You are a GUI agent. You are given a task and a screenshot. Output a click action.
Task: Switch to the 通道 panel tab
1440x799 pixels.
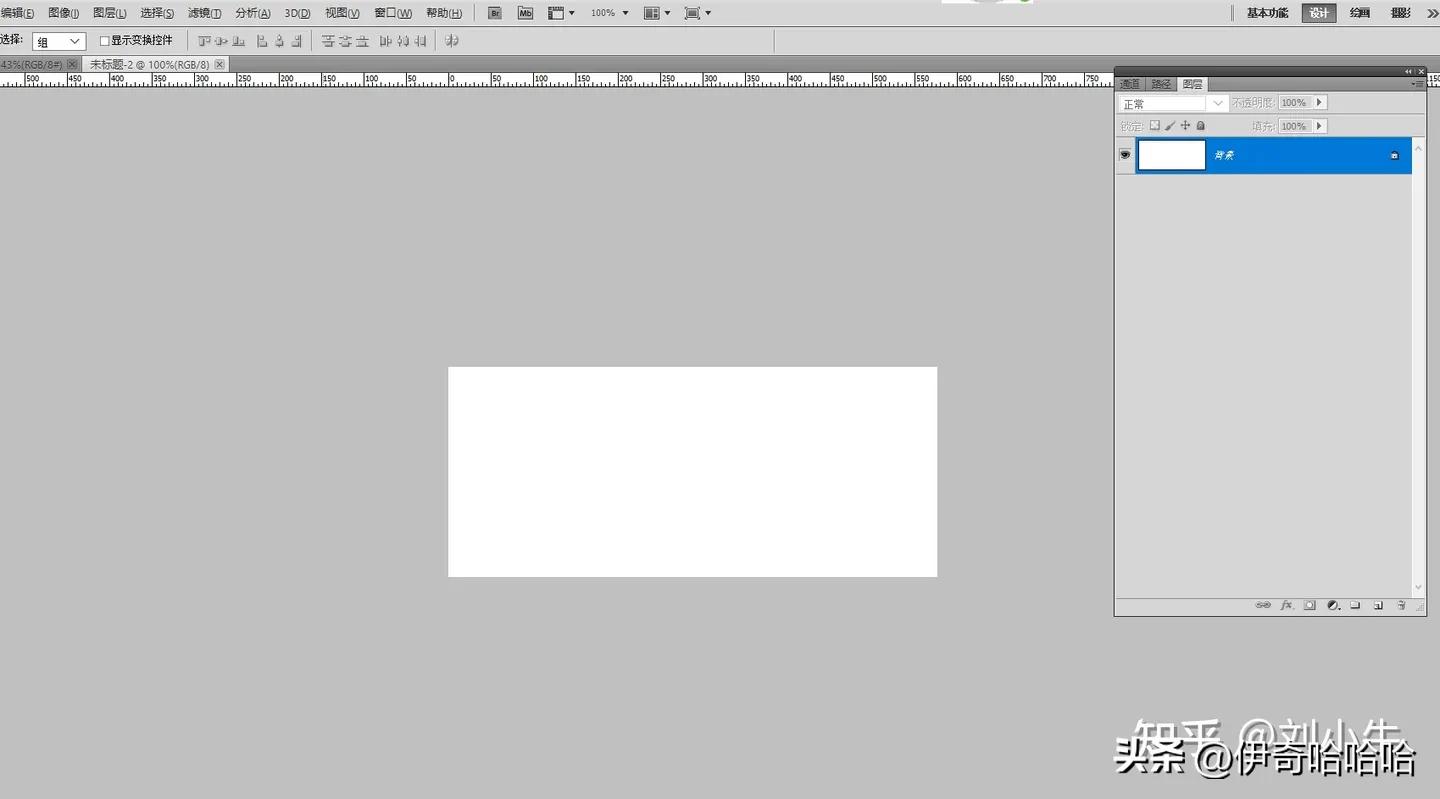[x=1129, y=84]
